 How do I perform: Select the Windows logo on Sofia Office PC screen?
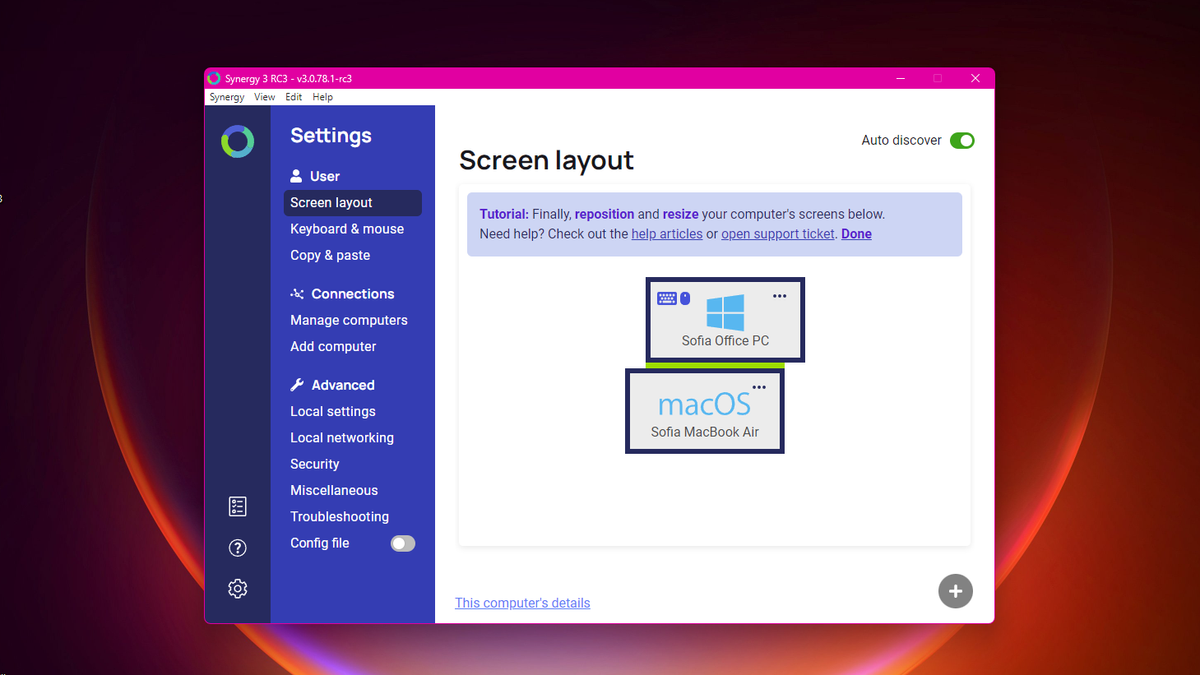(726, 312)
